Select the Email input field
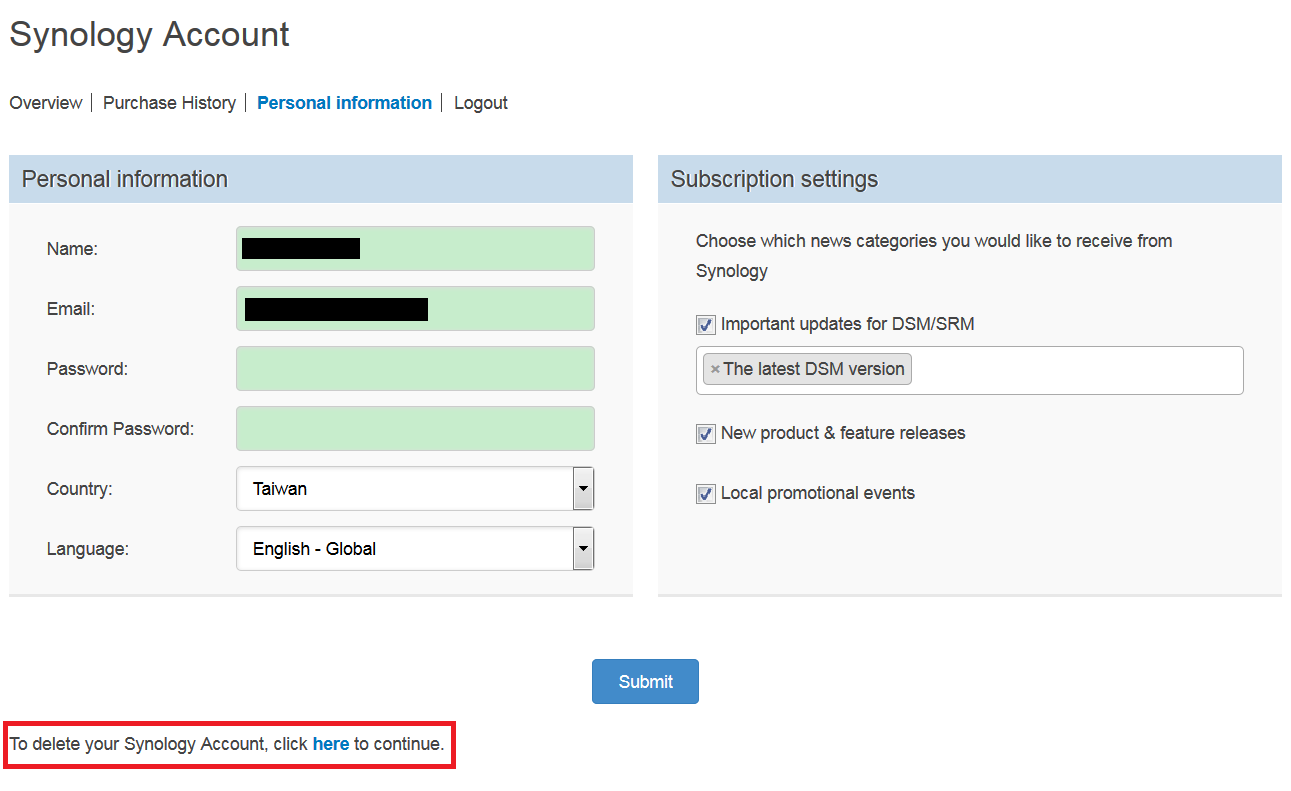The height and width of the screenshot is (791, 1291). tap(415, 309)
